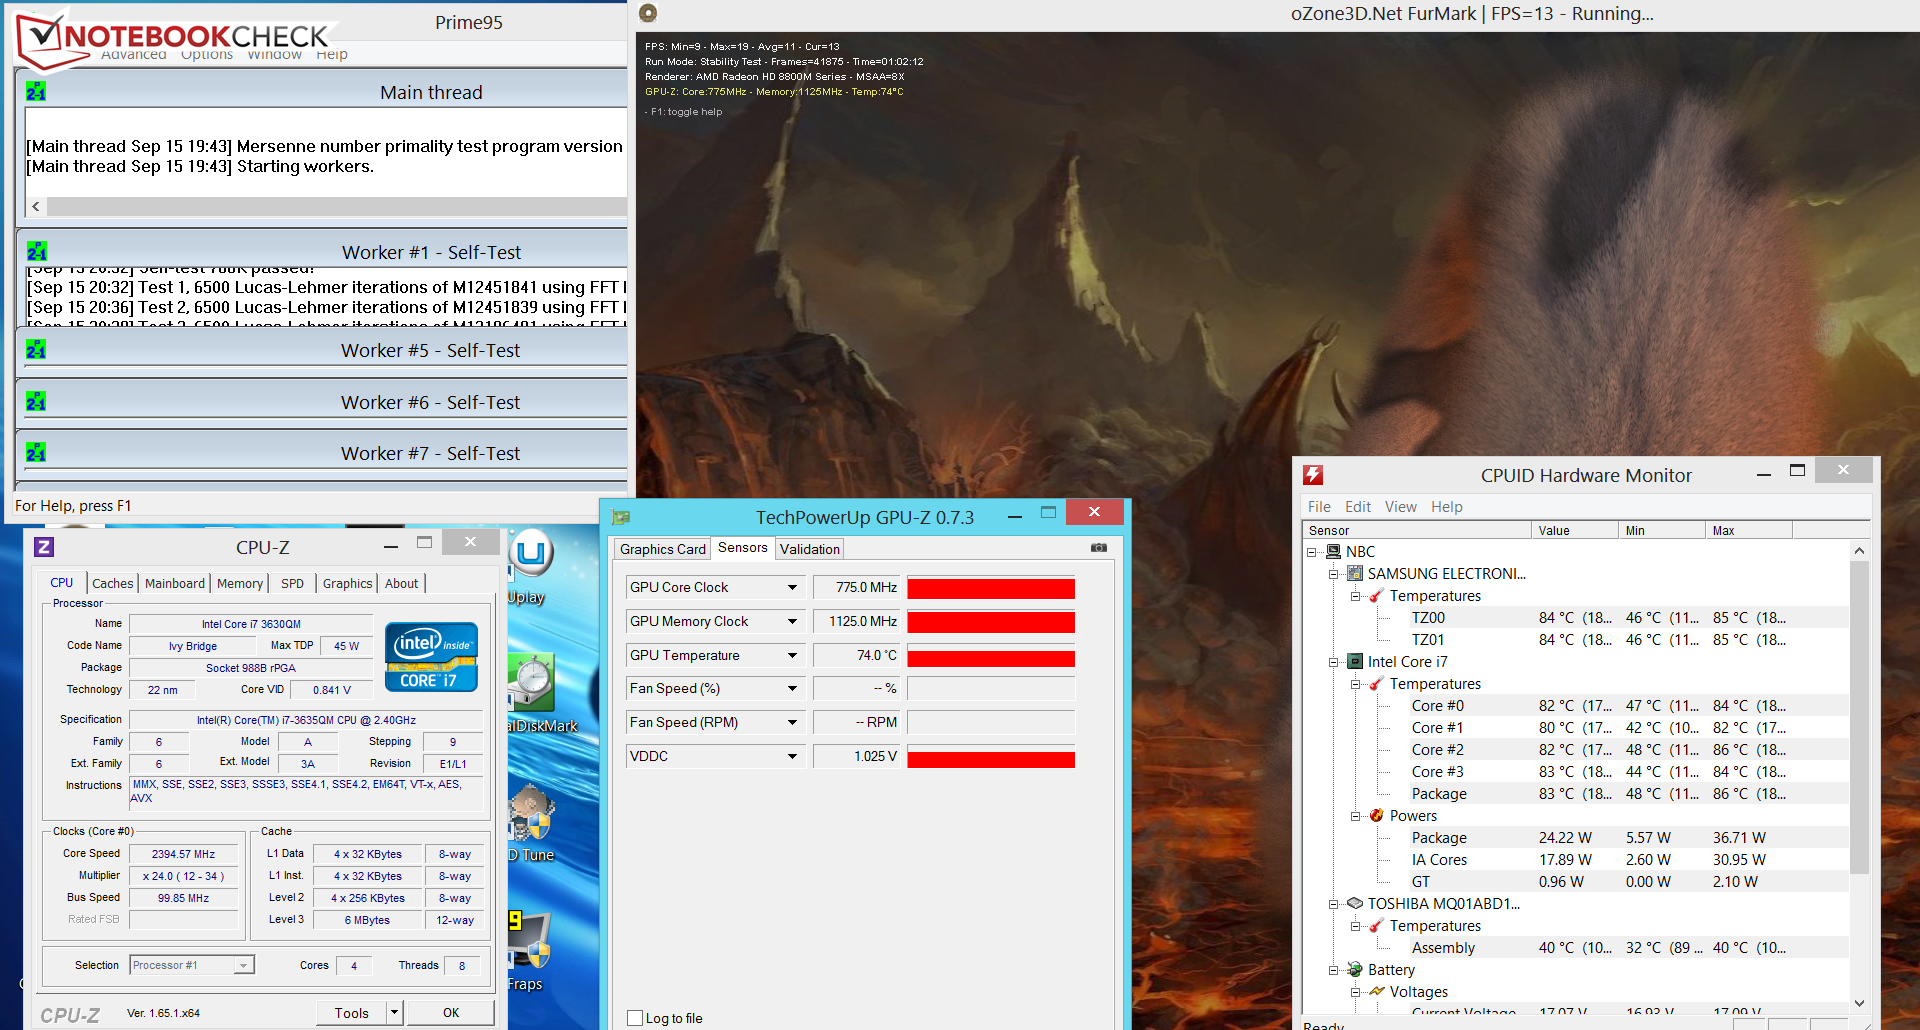Click the GPU Temperature red sensor graph
The width and height of the screenshot is (1920, 1030).
(x=991, y=656)
